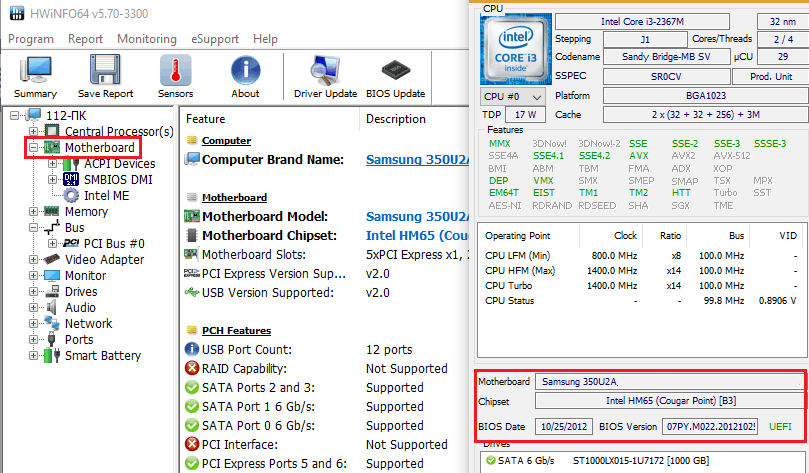Screen dimensions: 809x473
Task: Open the Monitoring menu
Action: pos(147,39)
